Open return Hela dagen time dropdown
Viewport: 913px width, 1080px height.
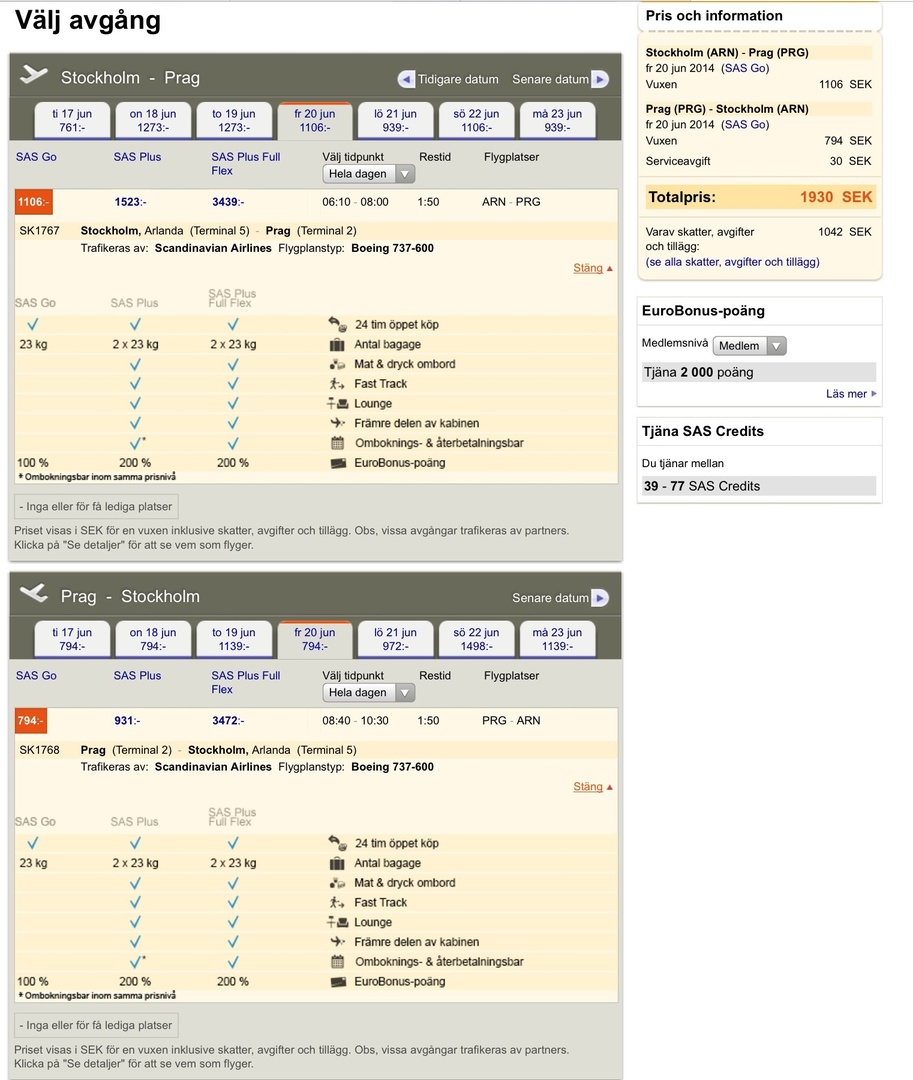click(368, 693)
